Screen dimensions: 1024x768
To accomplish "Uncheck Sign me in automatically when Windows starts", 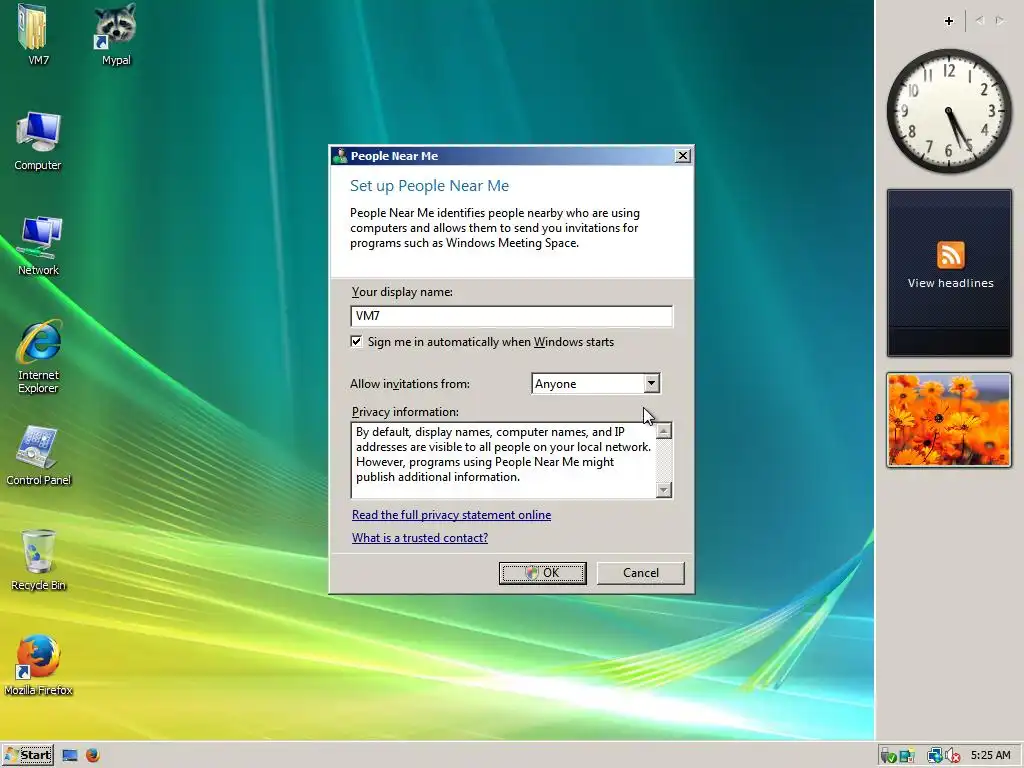I will [x=357, y=342].
